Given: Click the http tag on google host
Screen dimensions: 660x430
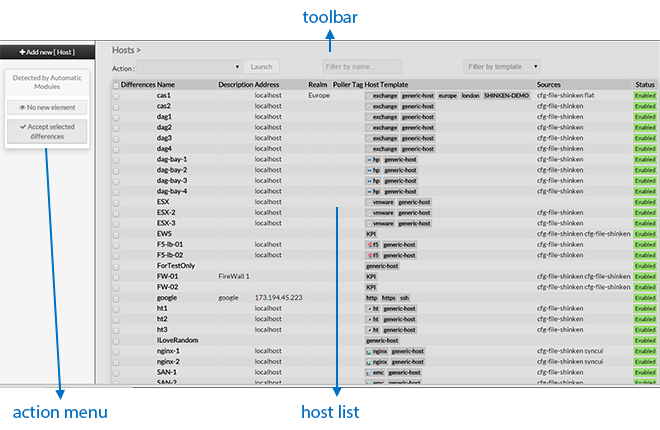Looking at the screenshot, I should point(371,297).
